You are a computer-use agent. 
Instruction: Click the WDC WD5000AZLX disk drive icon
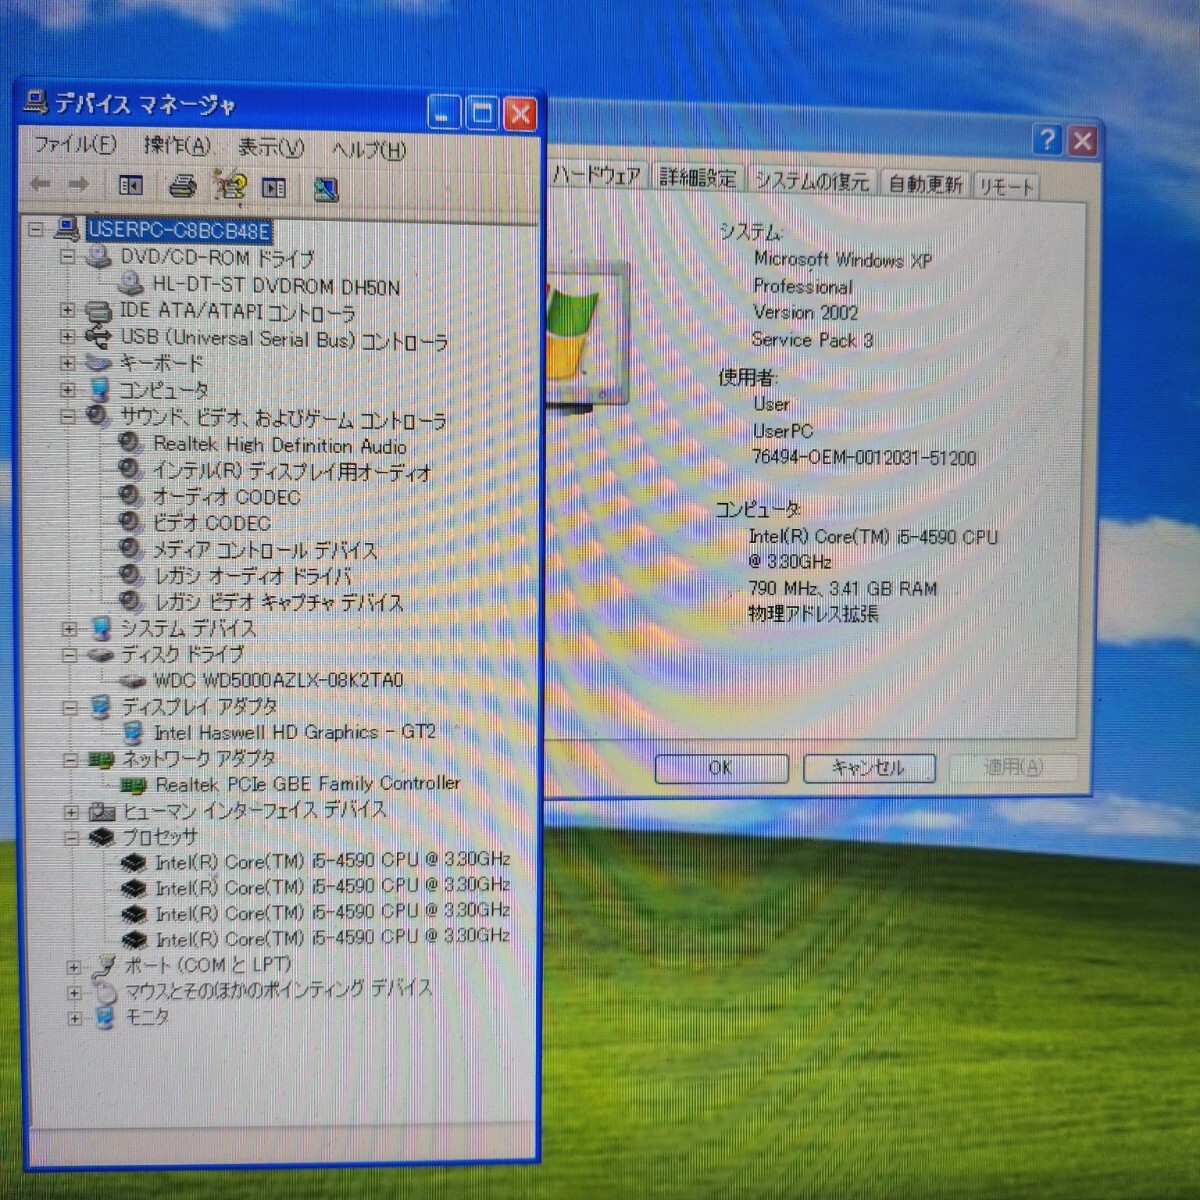click(x=132, y=681)
